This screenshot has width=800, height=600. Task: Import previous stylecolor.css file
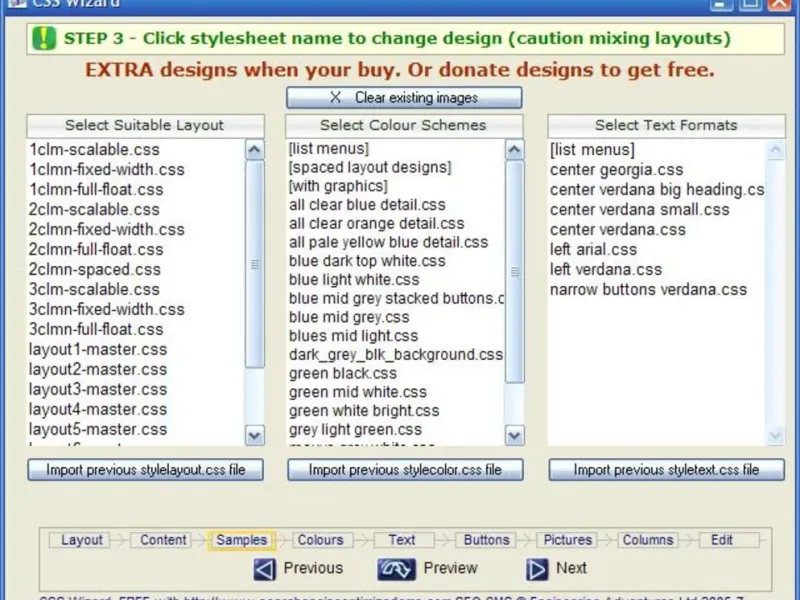point(405,469)
